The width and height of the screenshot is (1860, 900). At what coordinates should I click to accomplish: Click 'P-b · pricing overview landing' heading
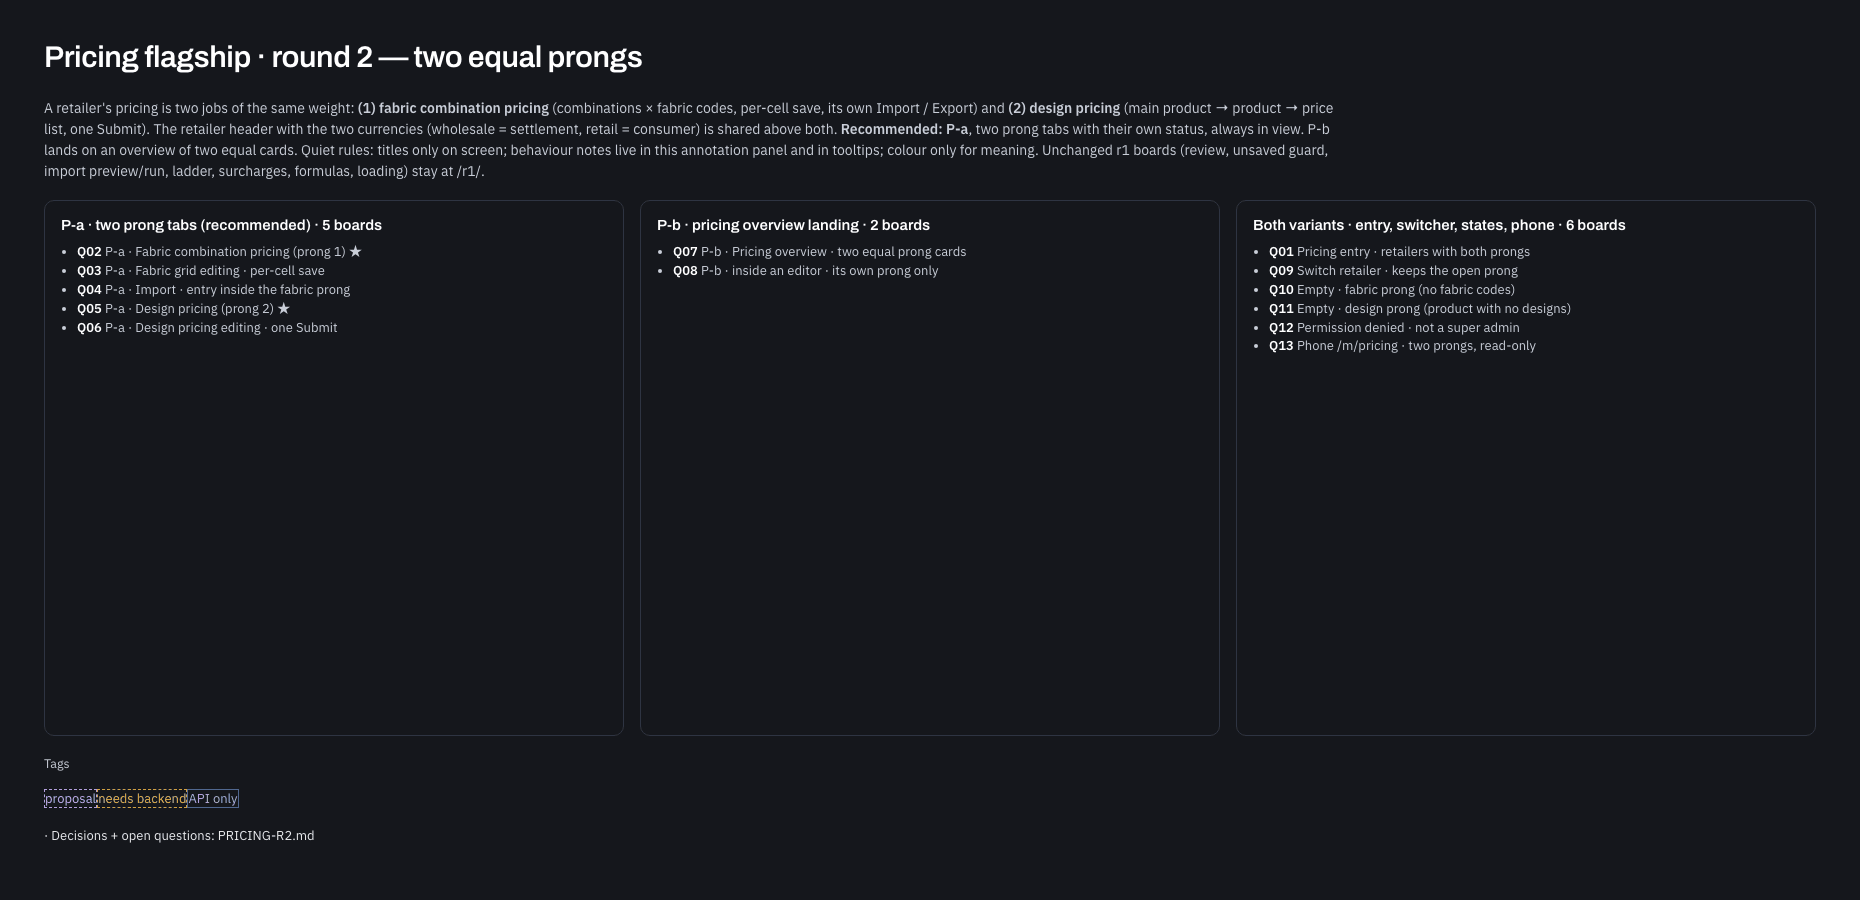click(793, 225)
